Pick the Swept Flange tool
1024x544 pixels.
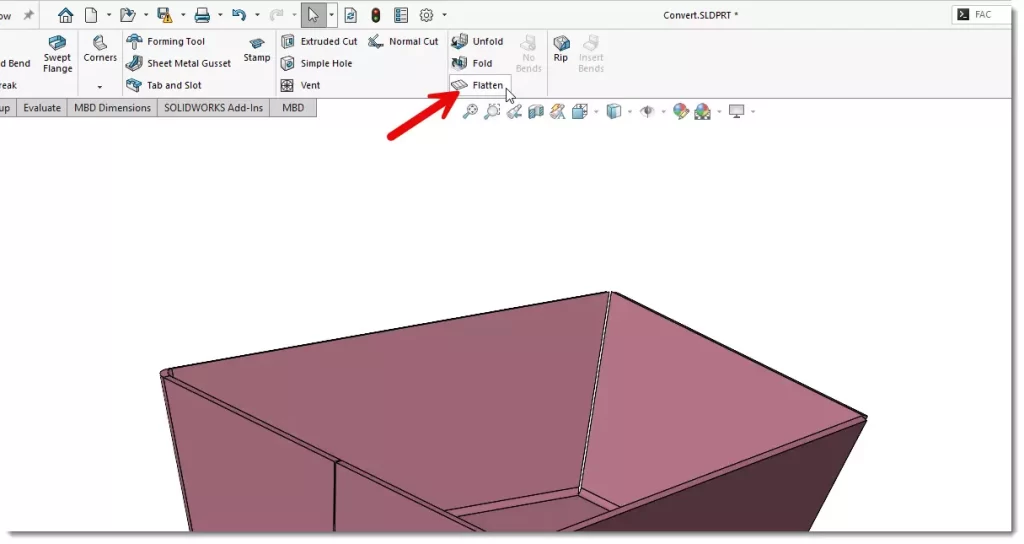pos(57,53)
